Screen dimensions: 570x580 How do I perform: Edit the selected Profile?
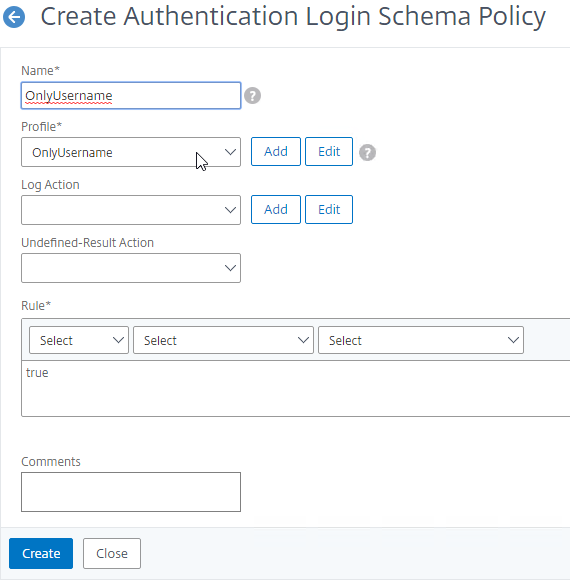pos(329,152)
